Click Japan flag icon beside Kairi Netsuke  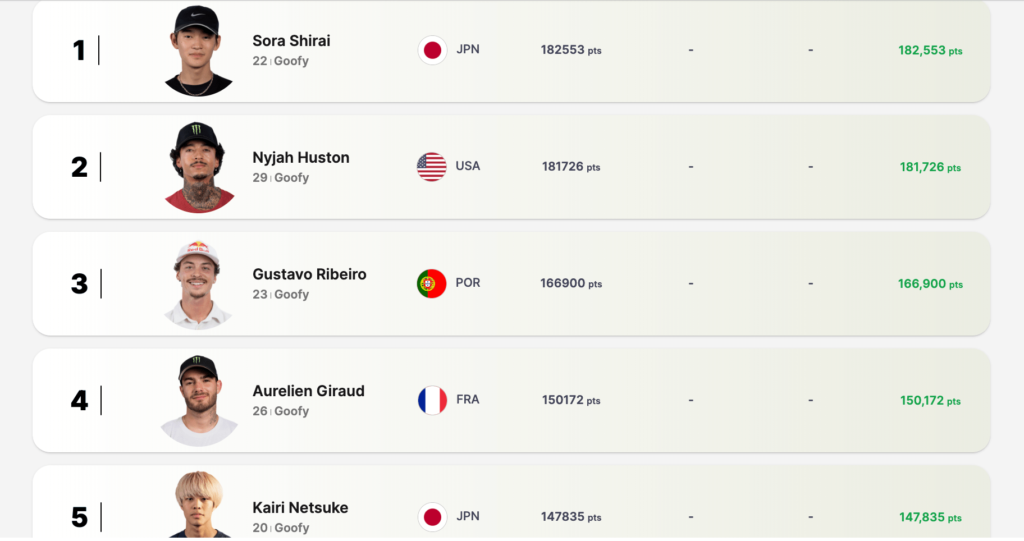tap(432, 517)
